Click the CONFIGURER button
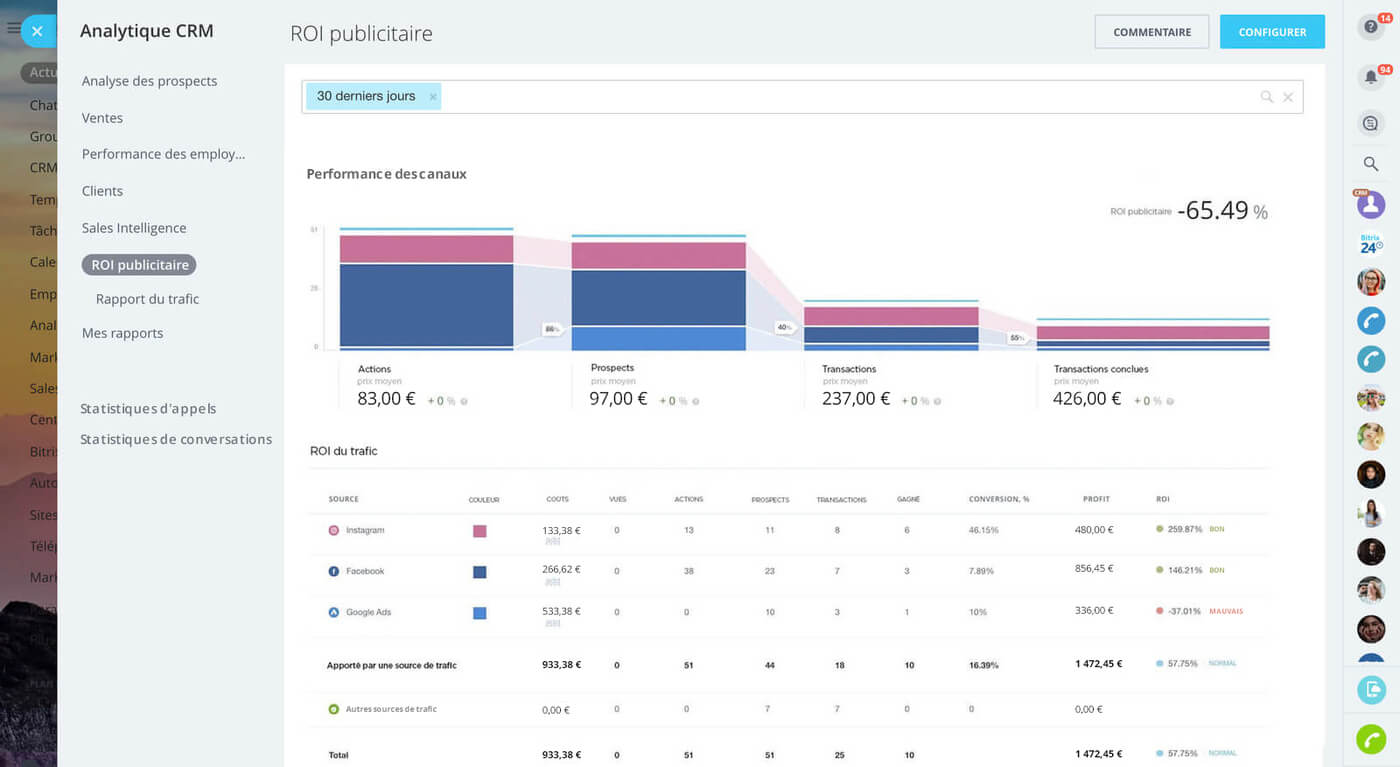 (x=1272, y=32)
